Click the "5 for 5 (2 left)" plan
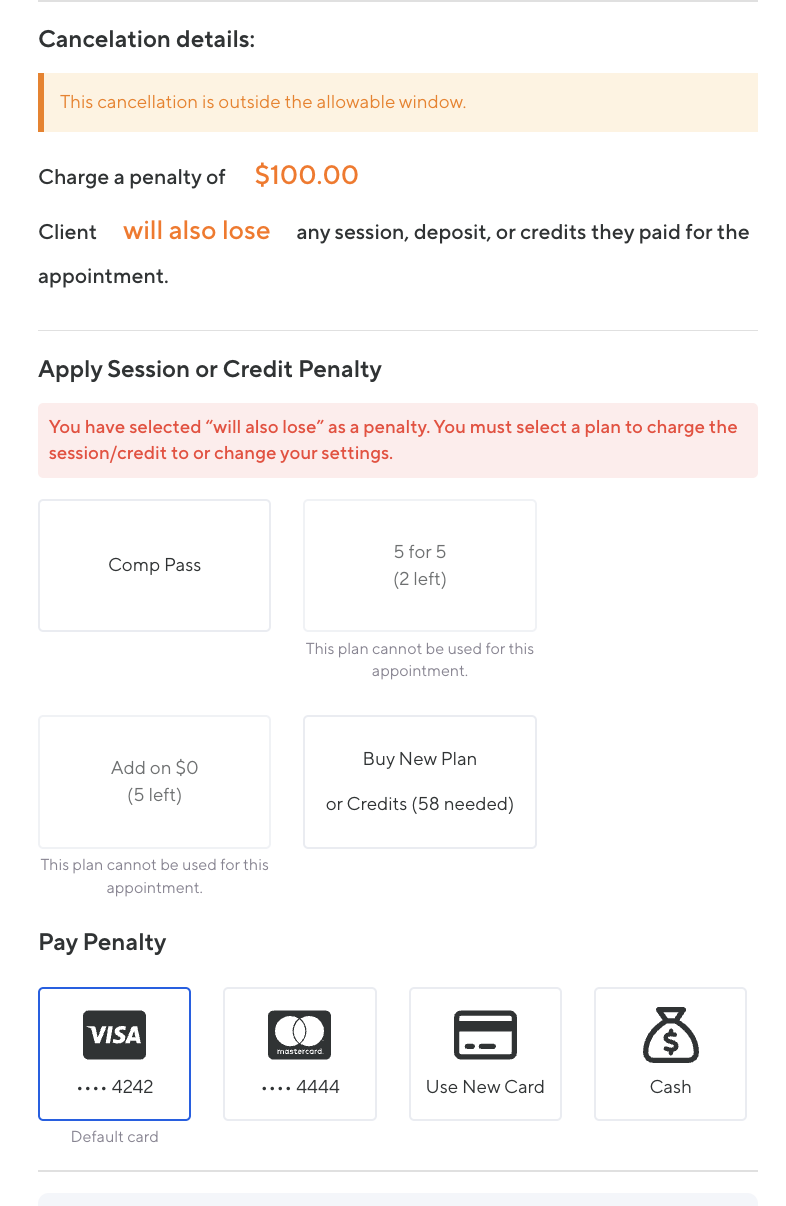The height and width of the screenshot is (1206, 786). [x=420, y=565]
